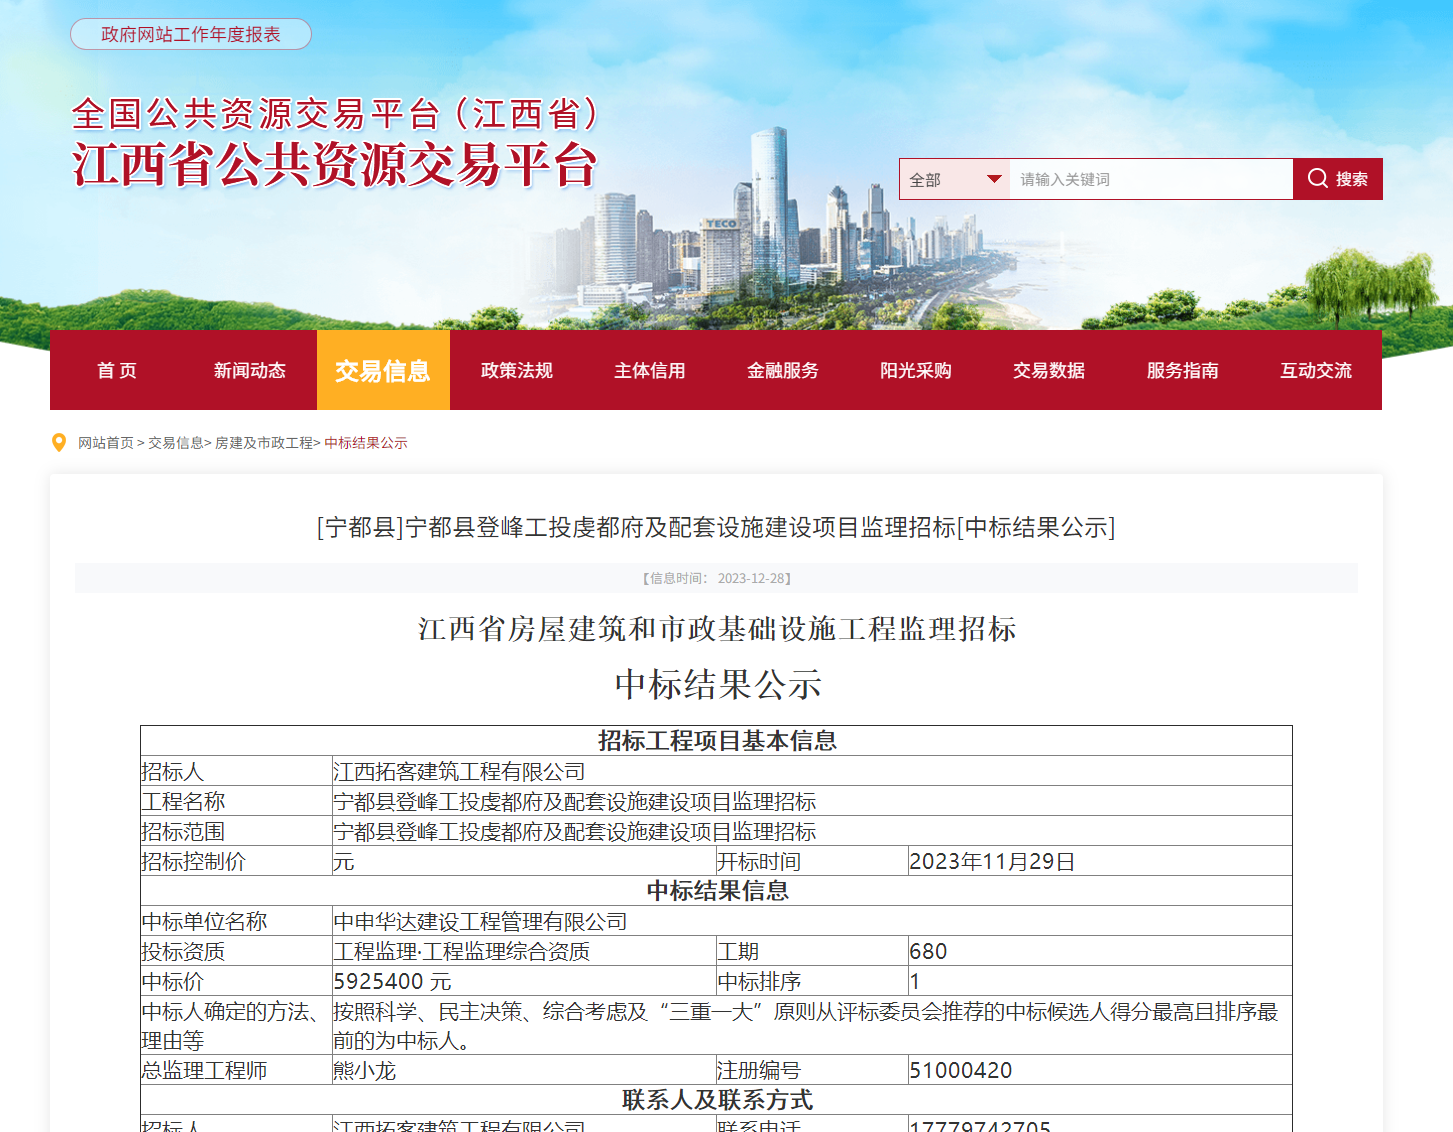
Task: Select the 阳光采购 navigation item
Action: 915,370
